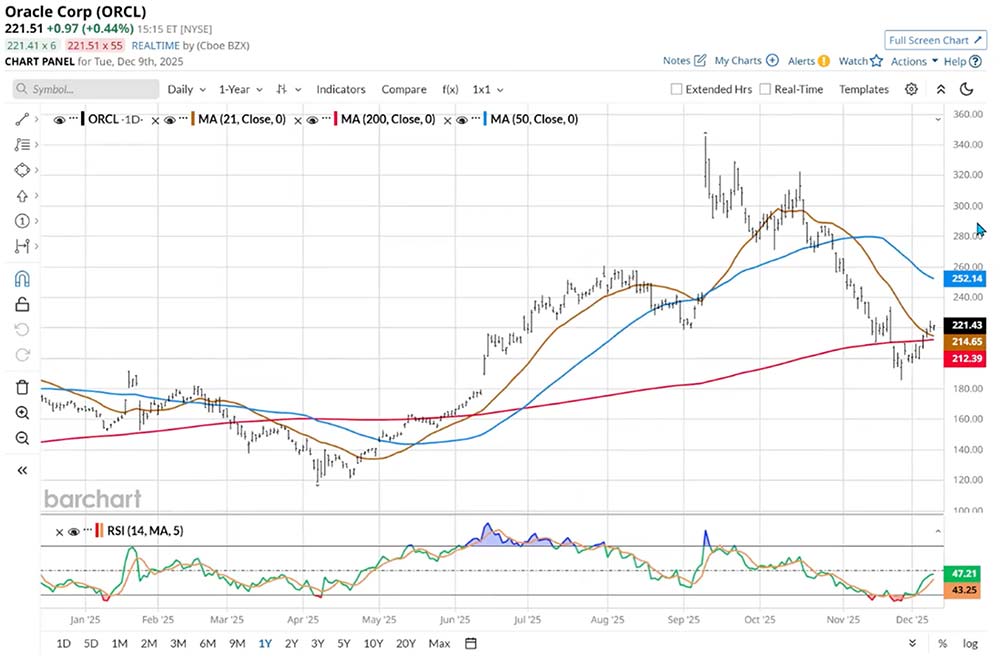This screenshot has width=1000, height=669.
Task: Switch to the 6M time range
Action: pyautogui.click(x=207, y=644)
